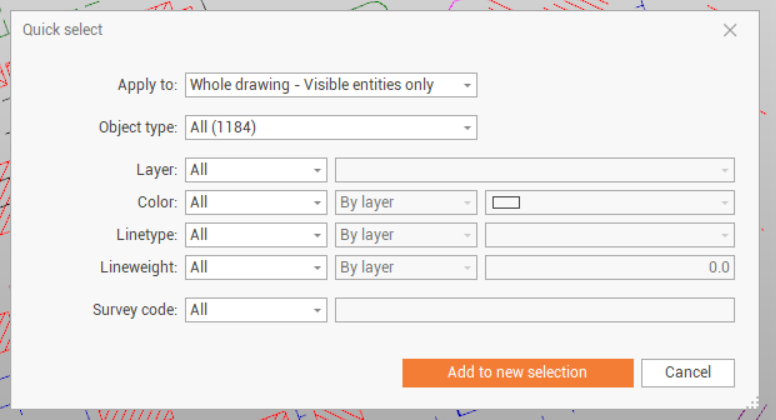Viewport: 776px width, 420px height.
Task: Open the Object type dropdown
Action: pyautogui.click(x=331, y=127)
